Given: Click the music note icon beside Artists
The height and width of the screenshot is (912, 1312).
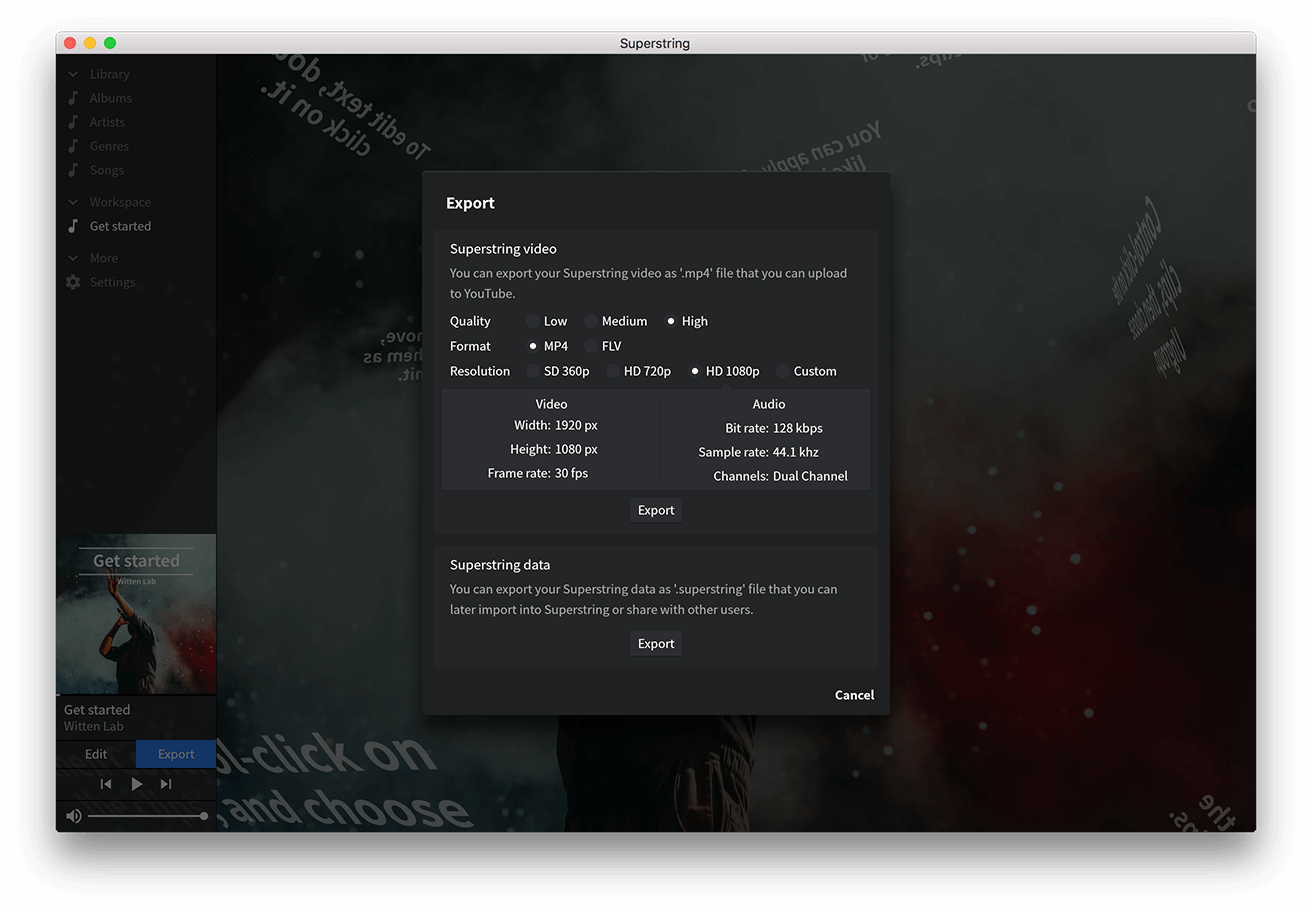Looking at the screenshot, I should tap(73, 122).
